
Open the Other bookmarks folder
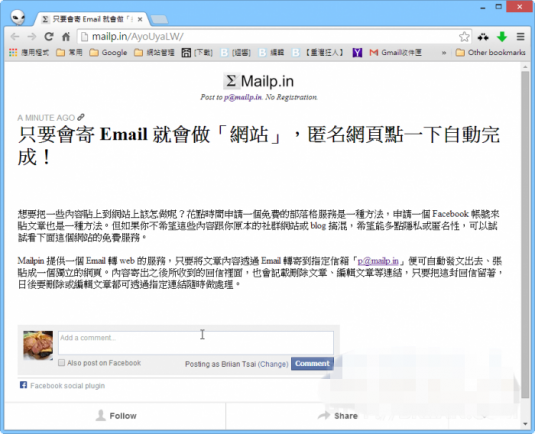[491, 52]
